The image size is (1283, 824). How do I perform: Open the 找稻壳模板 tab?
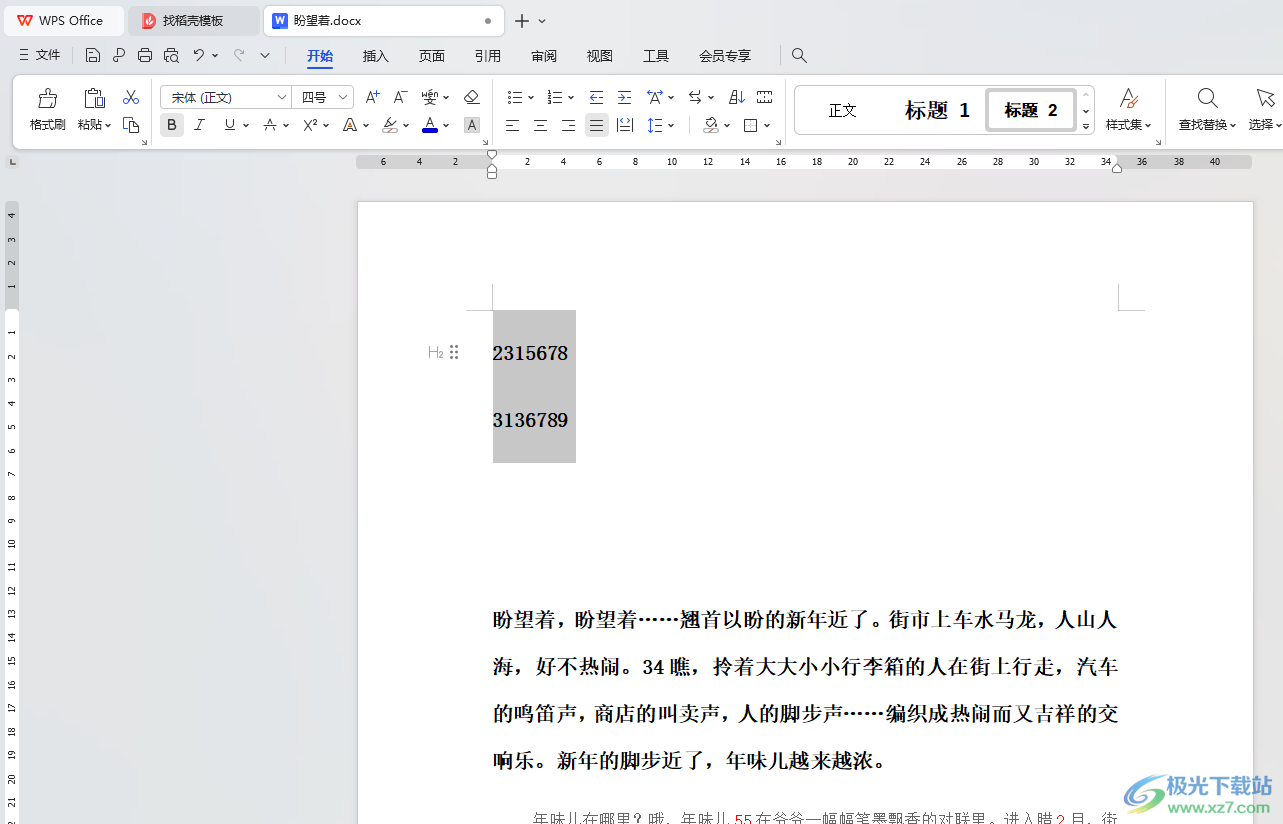coord(193,20)
